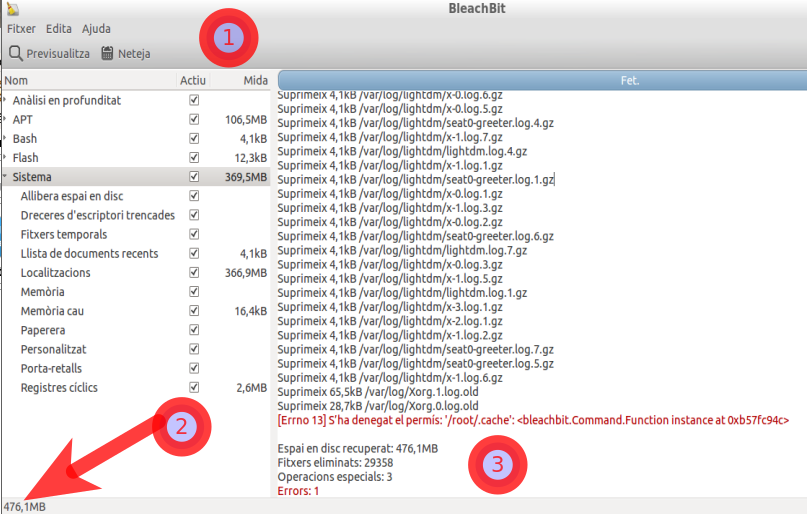Click the lightdm.log.7.gz log line
The width and height of the screenshot is (807, 514).
(x=402, y=251)
